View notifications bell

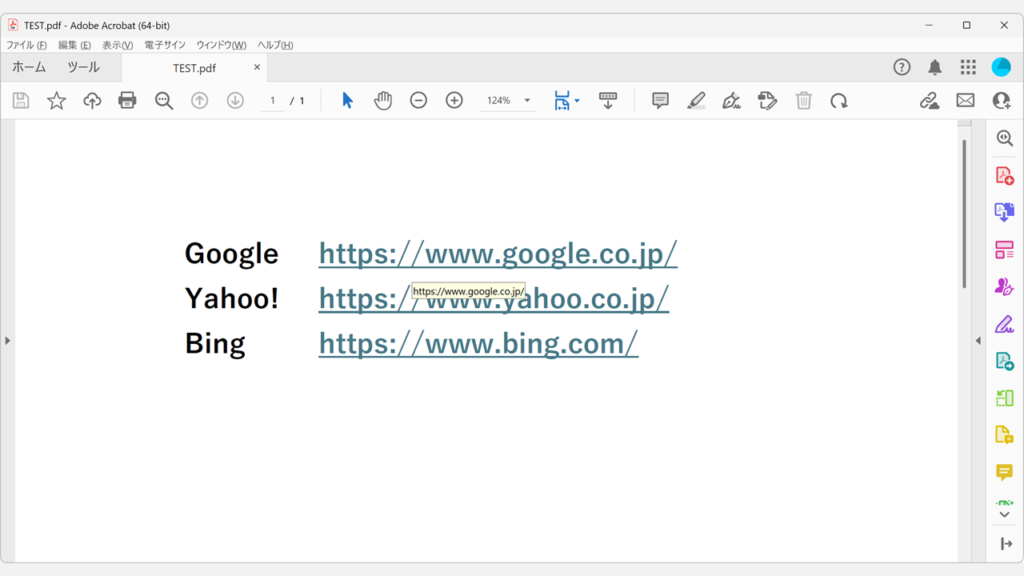[x=935, y=67]
